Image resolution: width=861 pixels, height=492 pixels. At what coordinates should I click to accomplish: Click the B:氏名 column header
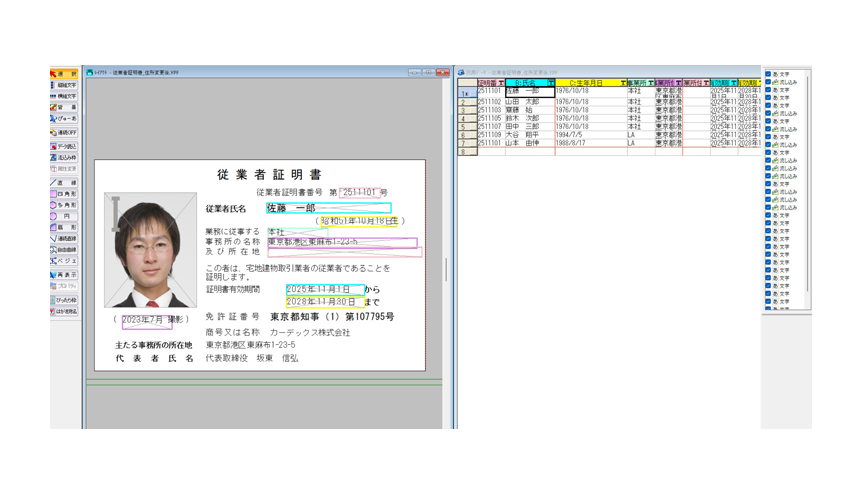[x=525, y=83]
